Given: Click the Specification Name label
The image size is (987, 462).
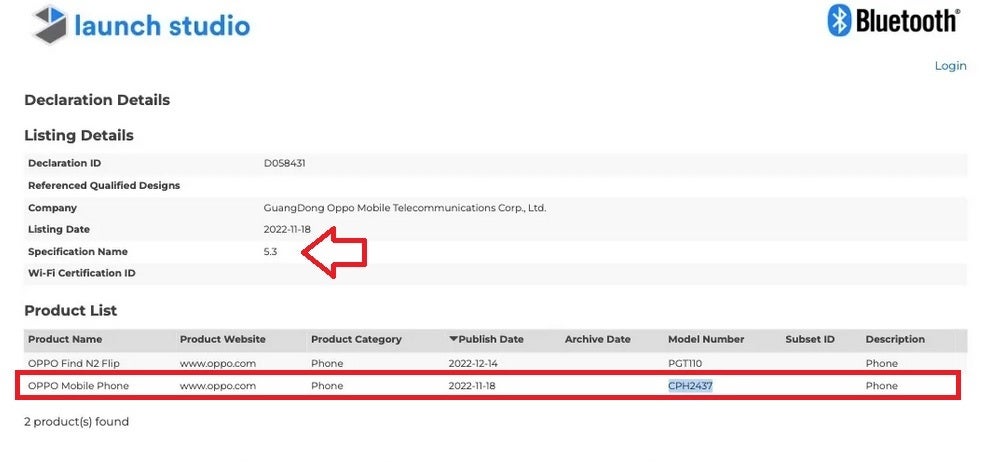Looking at the screenshot, I should pos(78,252).
